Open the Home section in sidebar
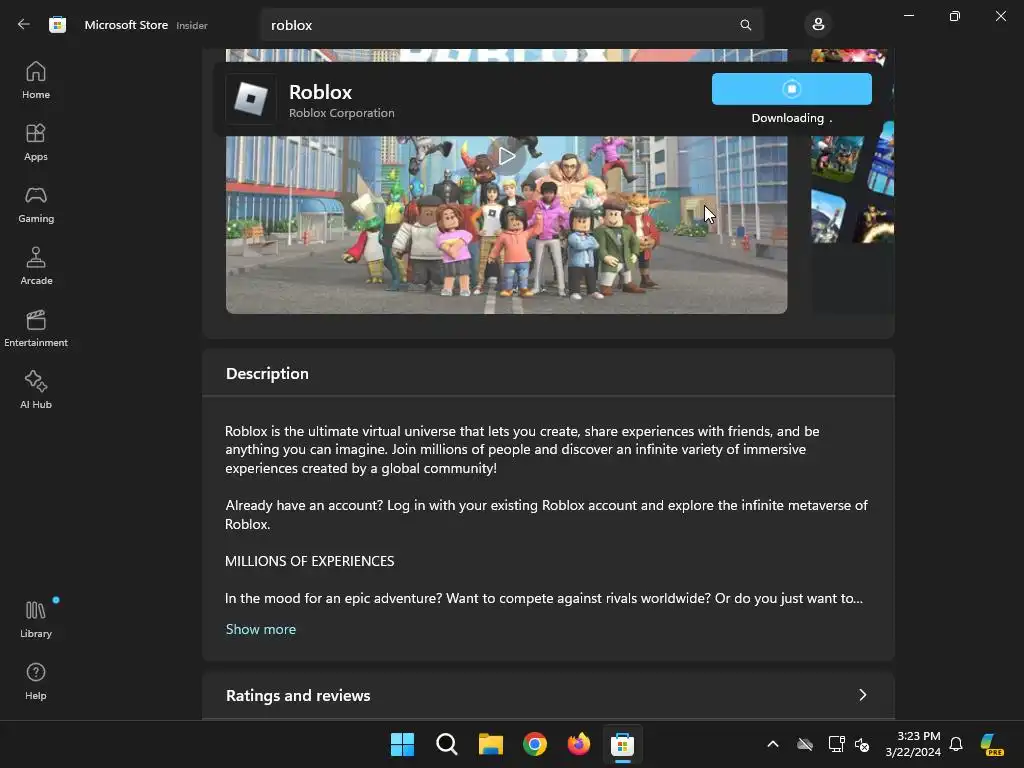 (x=36, y=80)
